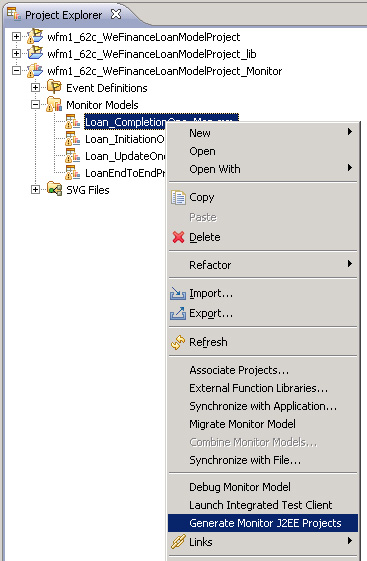Select Monitor Models tree item
367x561 pixels.
click(x=102, y=105)
